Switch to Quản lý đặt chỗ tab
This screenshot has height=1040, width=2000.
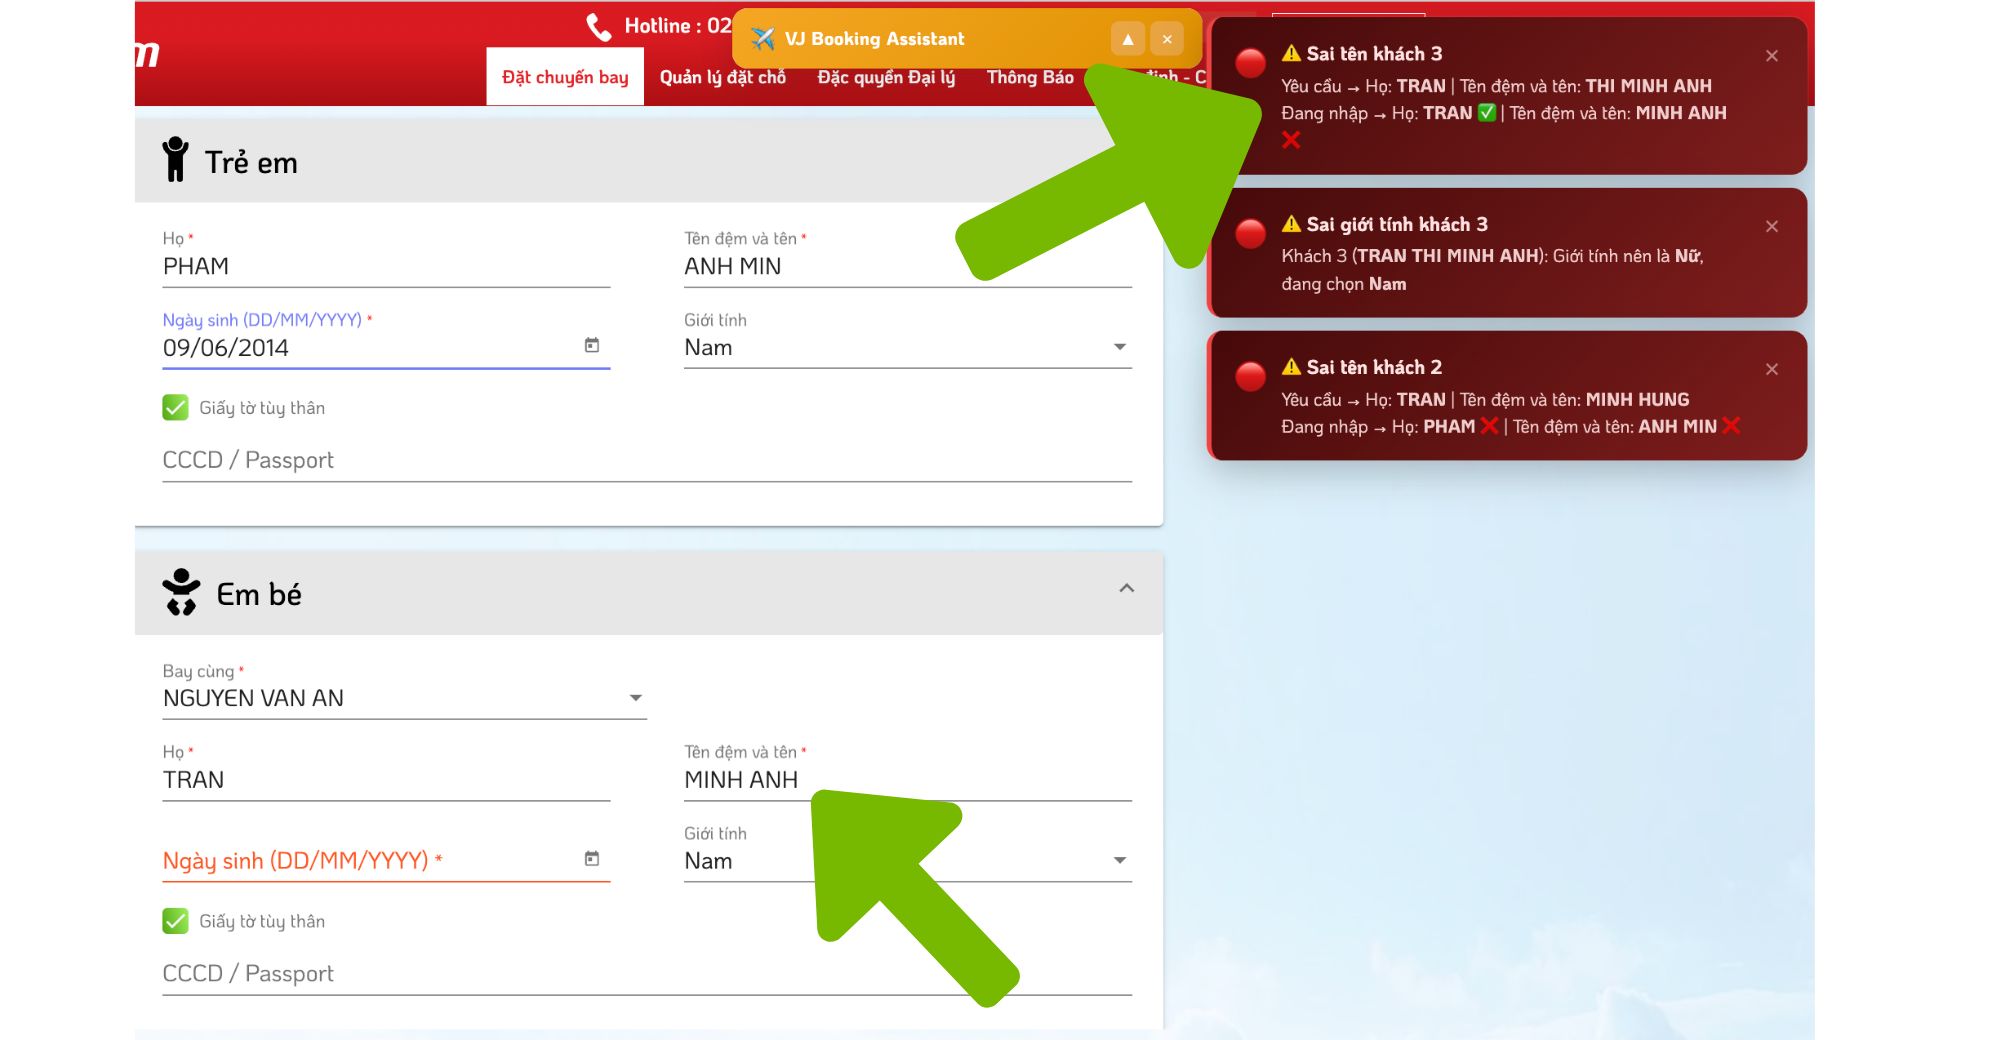722,78
